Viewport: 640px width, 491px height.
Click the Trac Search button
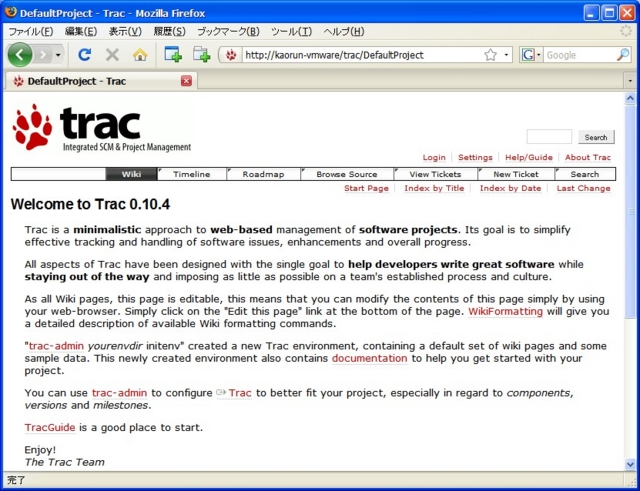click(596, 137)
